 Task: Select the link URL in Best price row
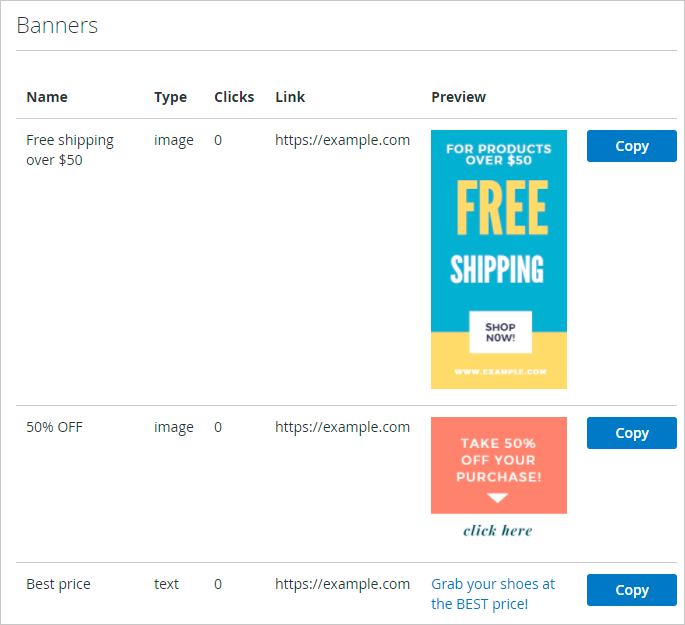[342, 584]
